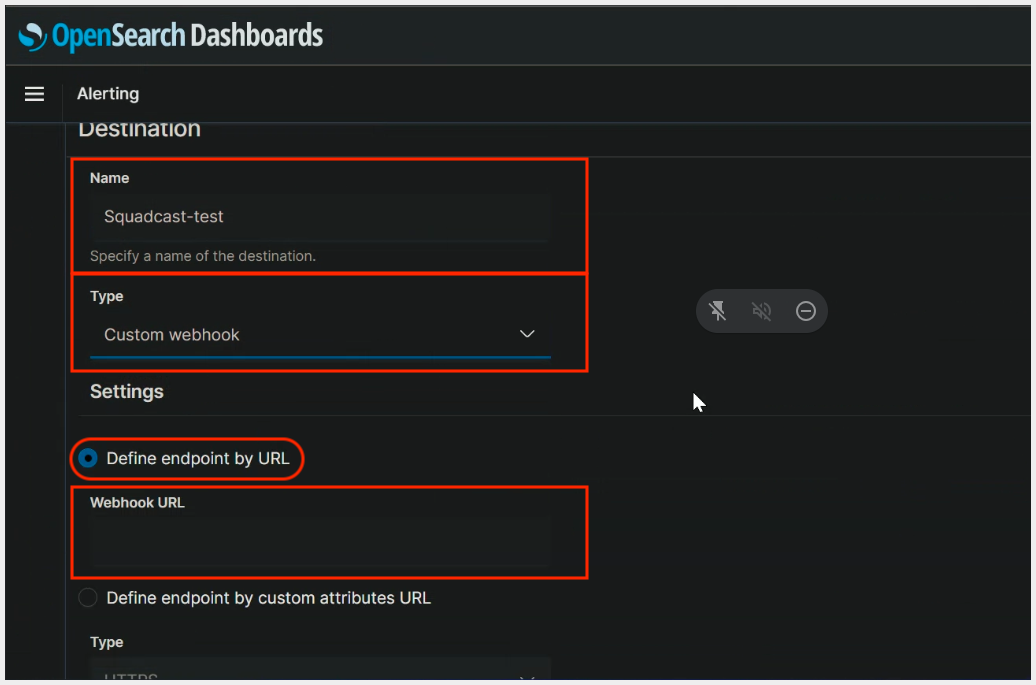
Task: Enable Define endpoint by custom attributes URL
Action: coord(87,597)
